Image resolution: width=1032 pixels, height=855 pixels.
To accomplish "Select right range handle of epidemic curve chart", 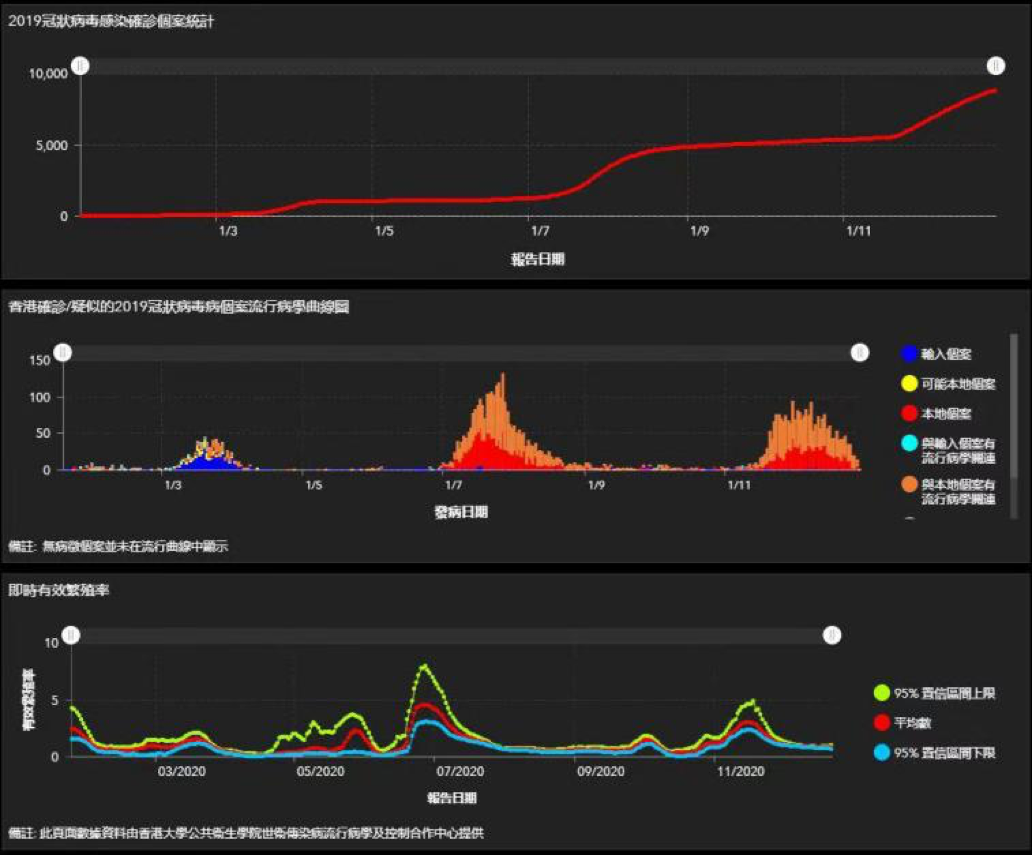I will click(x=860, y=353).
